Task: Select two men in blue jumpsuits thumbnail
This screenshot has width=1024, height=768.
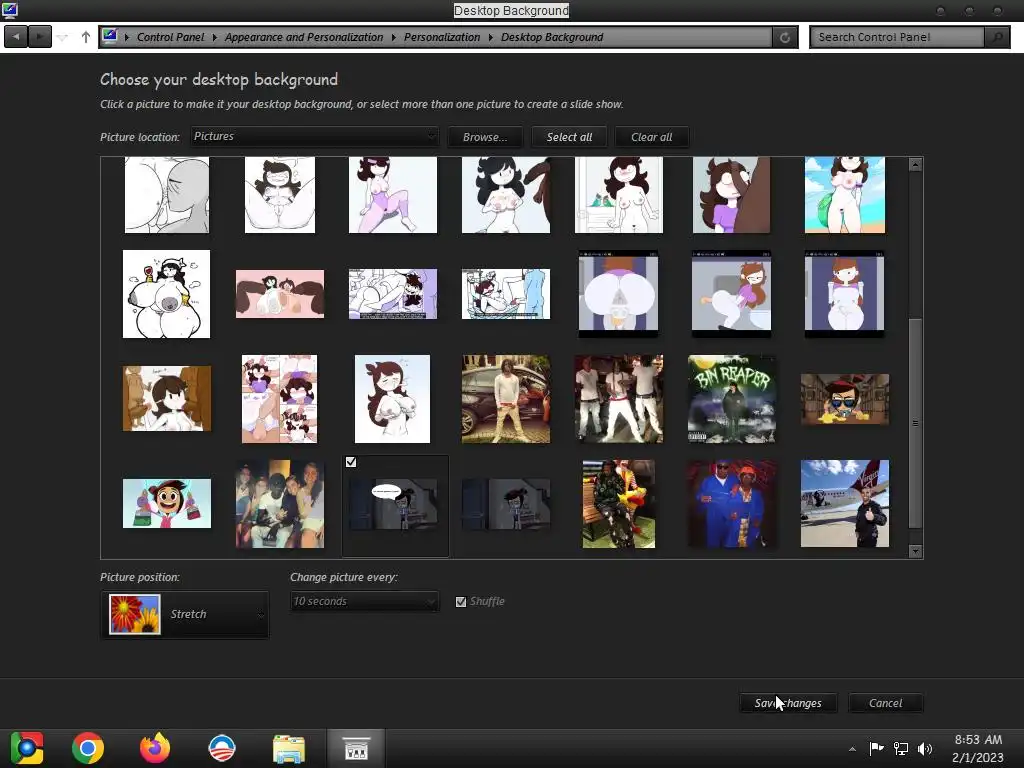Action: (x=731, y=504)
